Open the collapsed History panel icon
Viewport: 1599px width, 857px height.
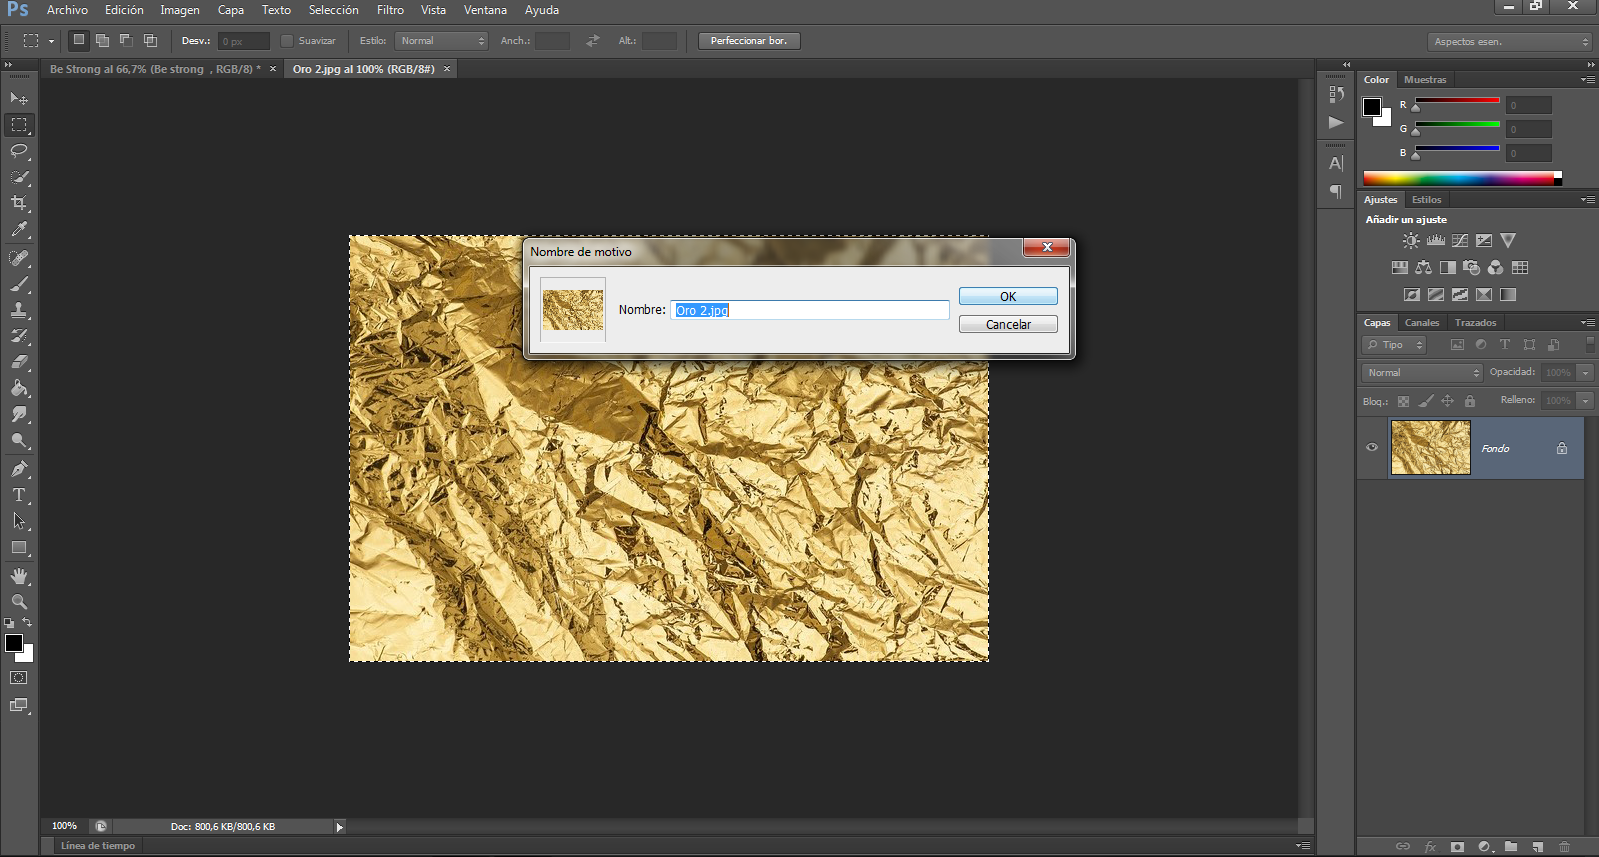click(1336, 94)
